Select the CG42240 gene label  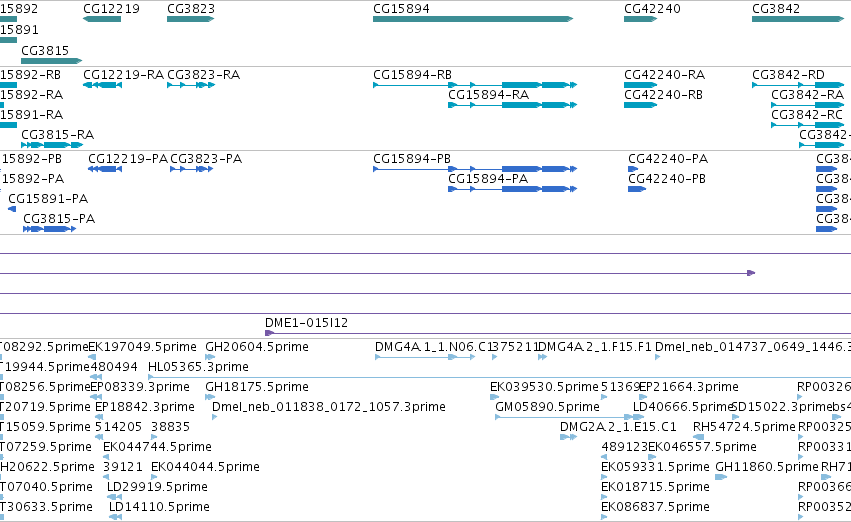pos(652,9)
